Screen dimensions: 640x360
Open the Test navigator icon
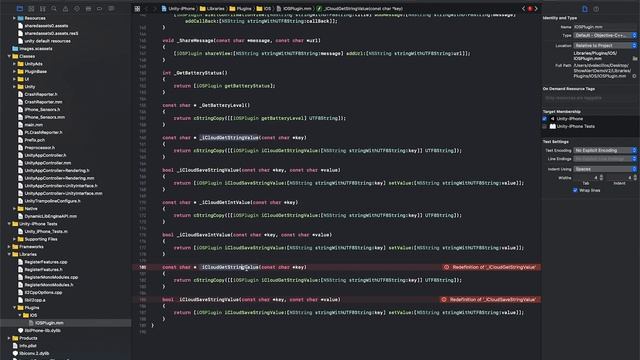click(x=77, y=9)
